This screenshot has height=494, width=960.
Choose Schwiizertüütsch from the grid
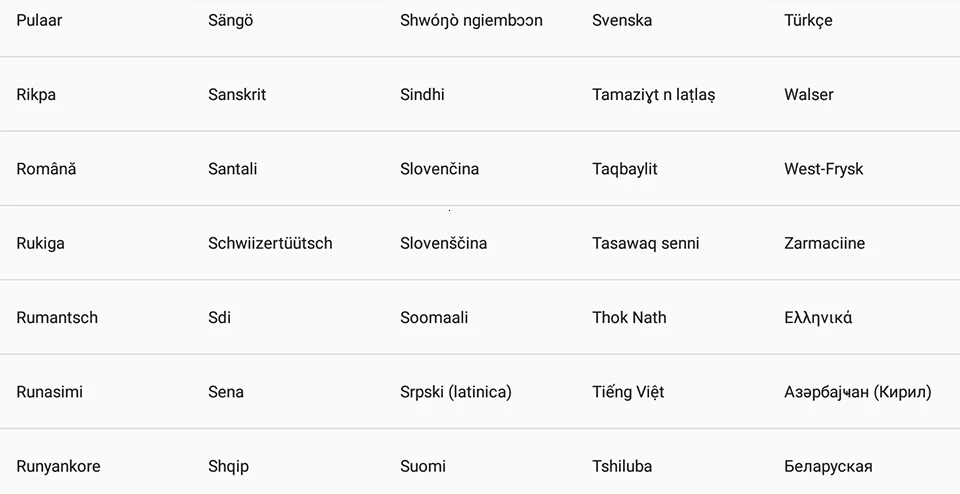pyautogui.click(x=270, y=243)
